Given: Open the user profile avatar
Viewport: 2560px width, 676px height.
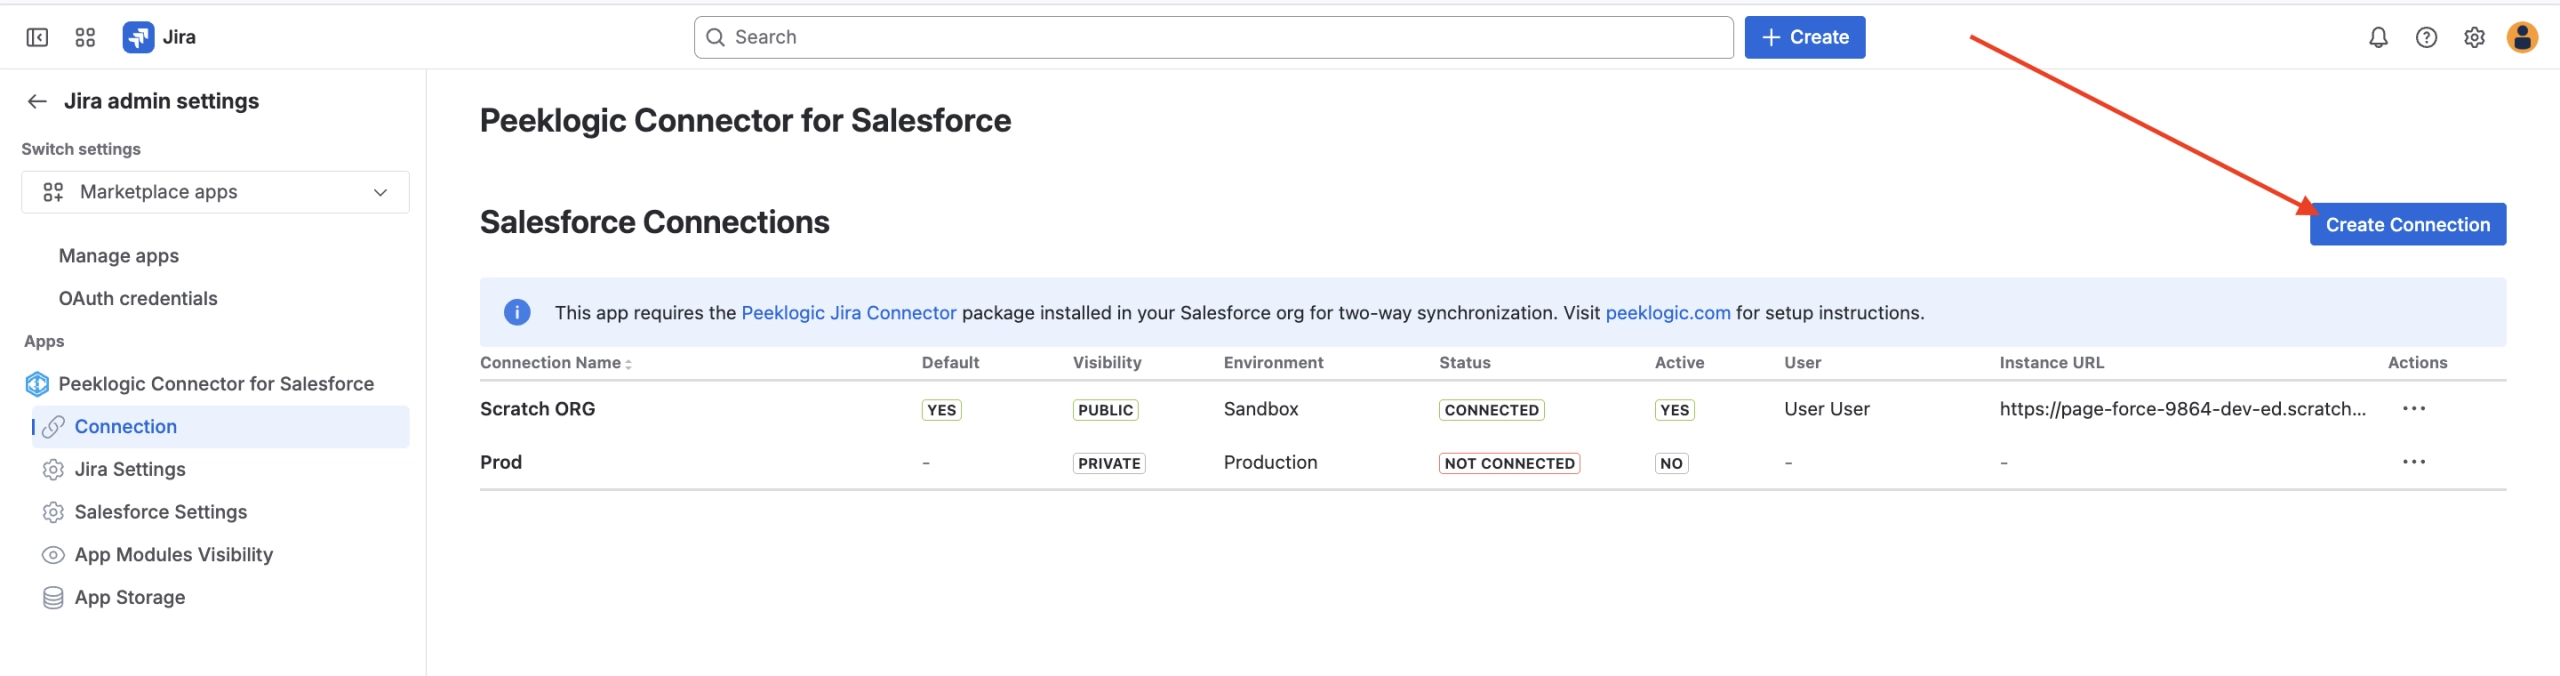Looking at the screenshot, I should (x=2522, y=37).
